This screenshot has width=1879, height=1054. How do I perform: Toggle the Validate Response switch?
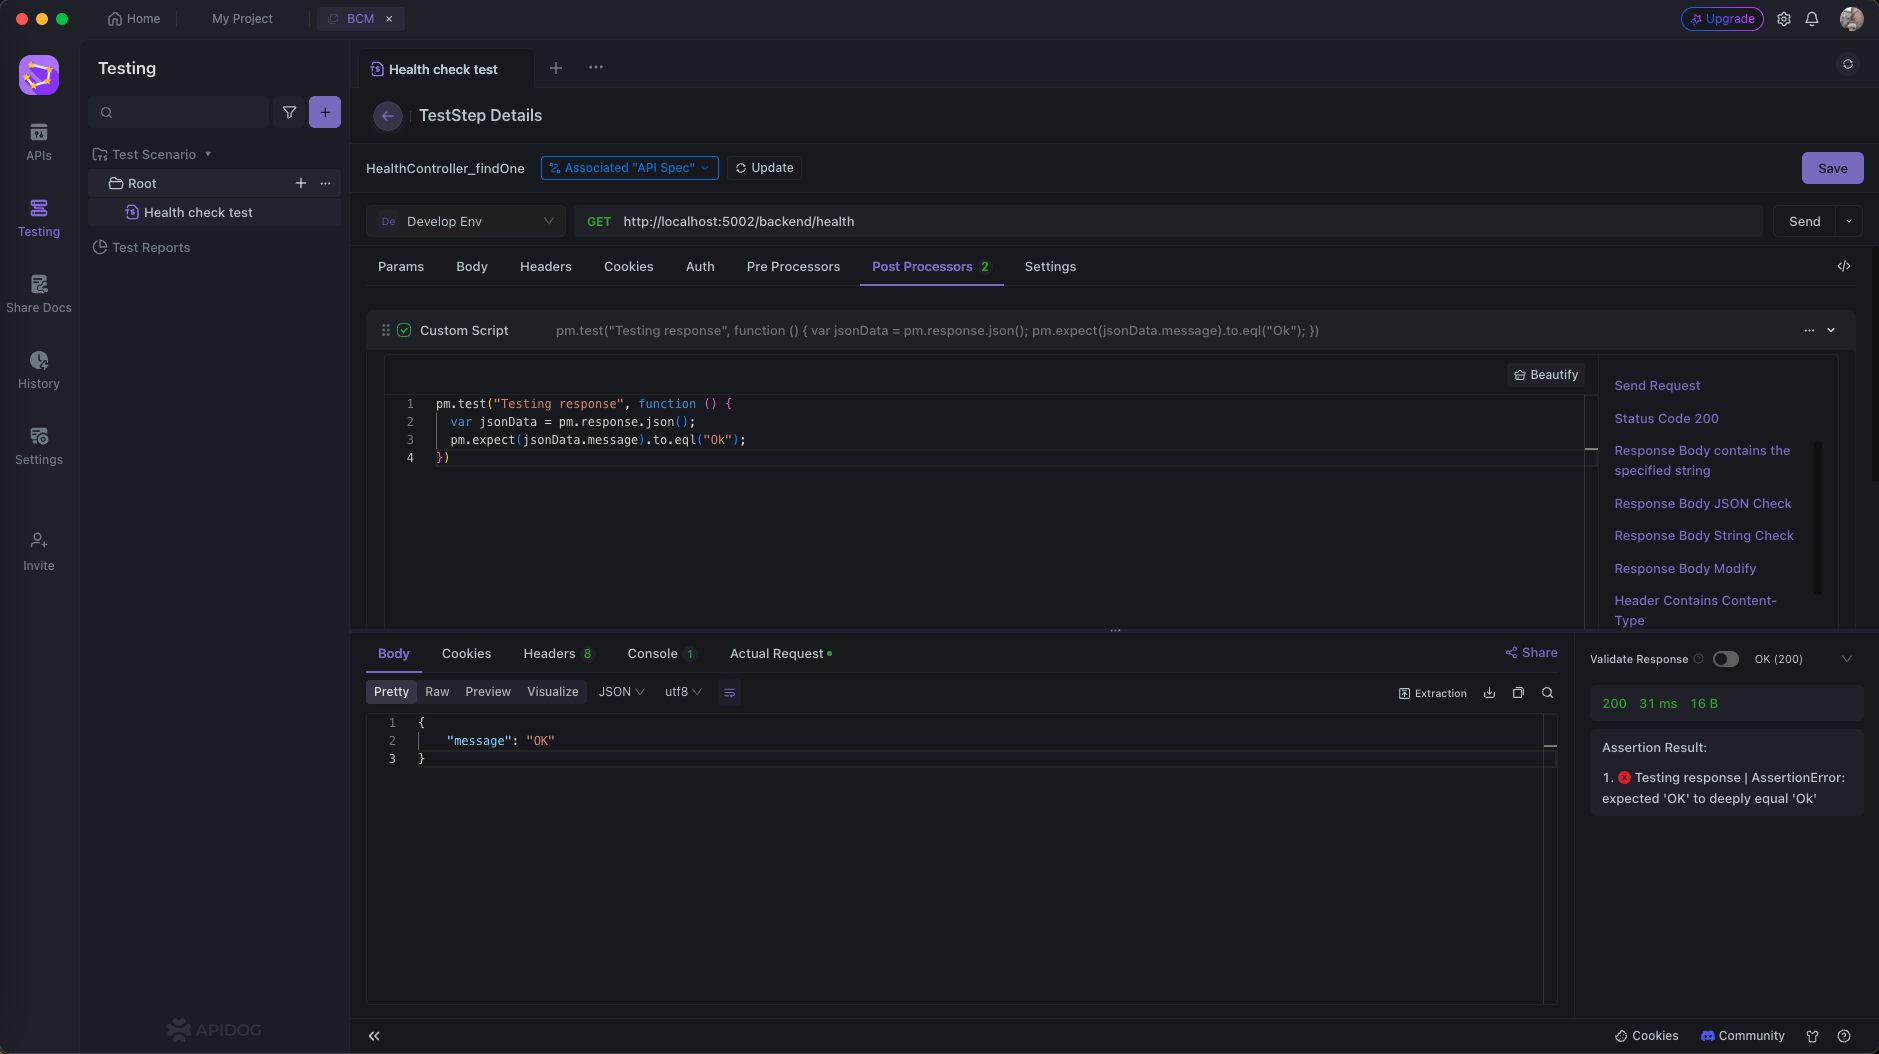coord(1726,659)
